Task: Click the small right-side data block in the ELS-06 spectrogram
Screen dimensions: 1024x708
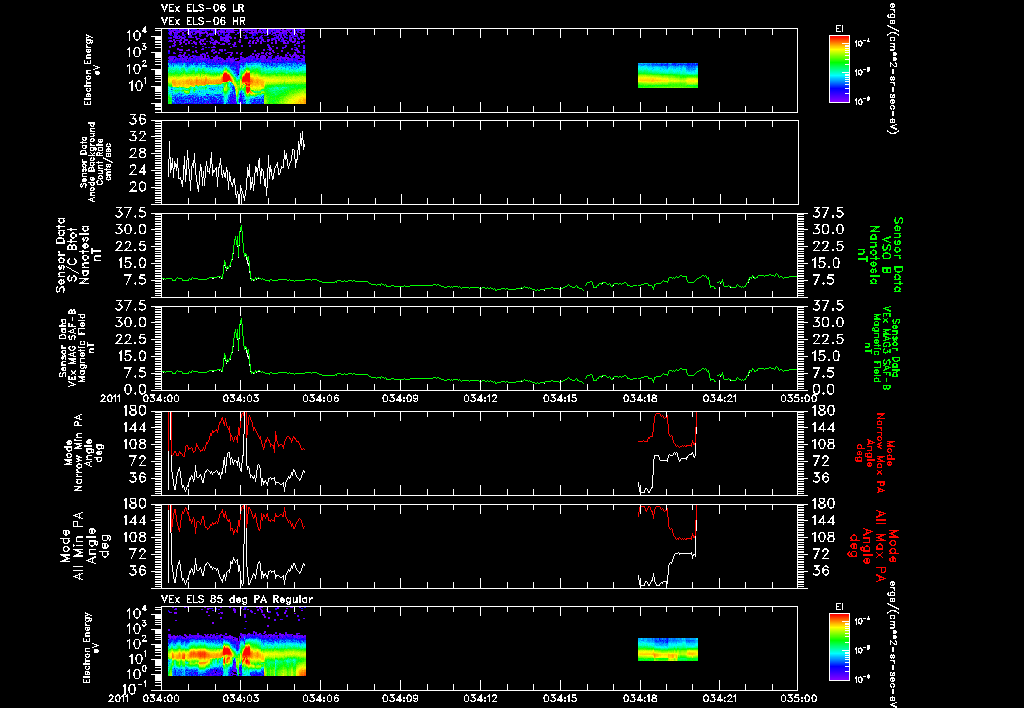Action: [x=667, y=75]
